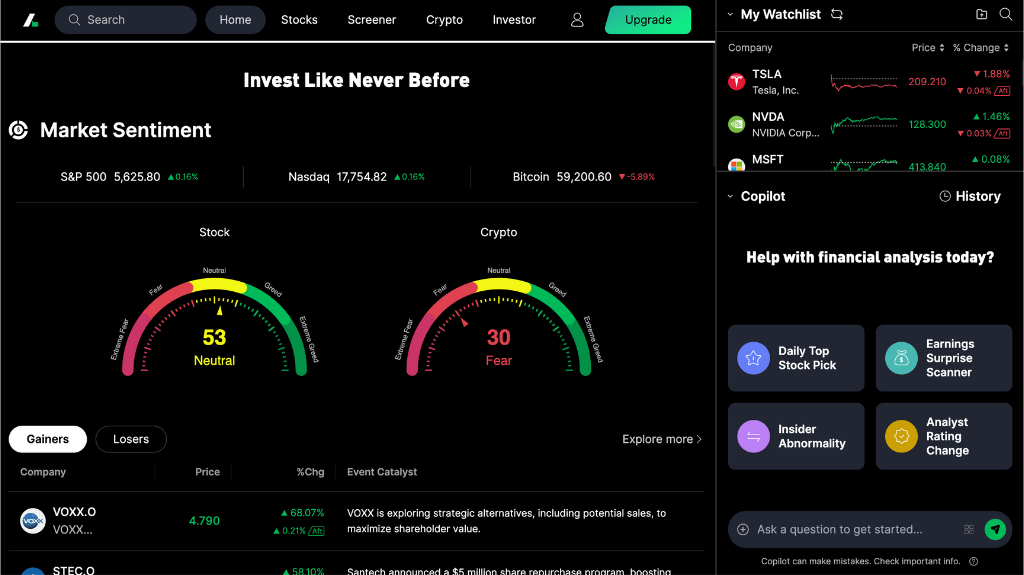The image size is (1024, 575).
Task: Click the Crypto sentiment gauge showing 30
Action: tap(499, 322)
